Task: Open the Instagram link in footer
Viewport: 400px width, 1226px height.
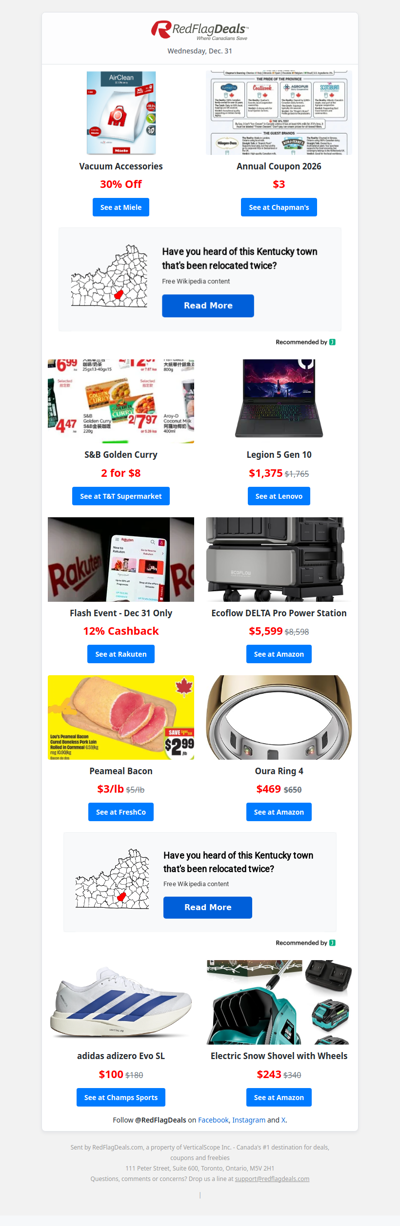Action: tap(249, 1120)
